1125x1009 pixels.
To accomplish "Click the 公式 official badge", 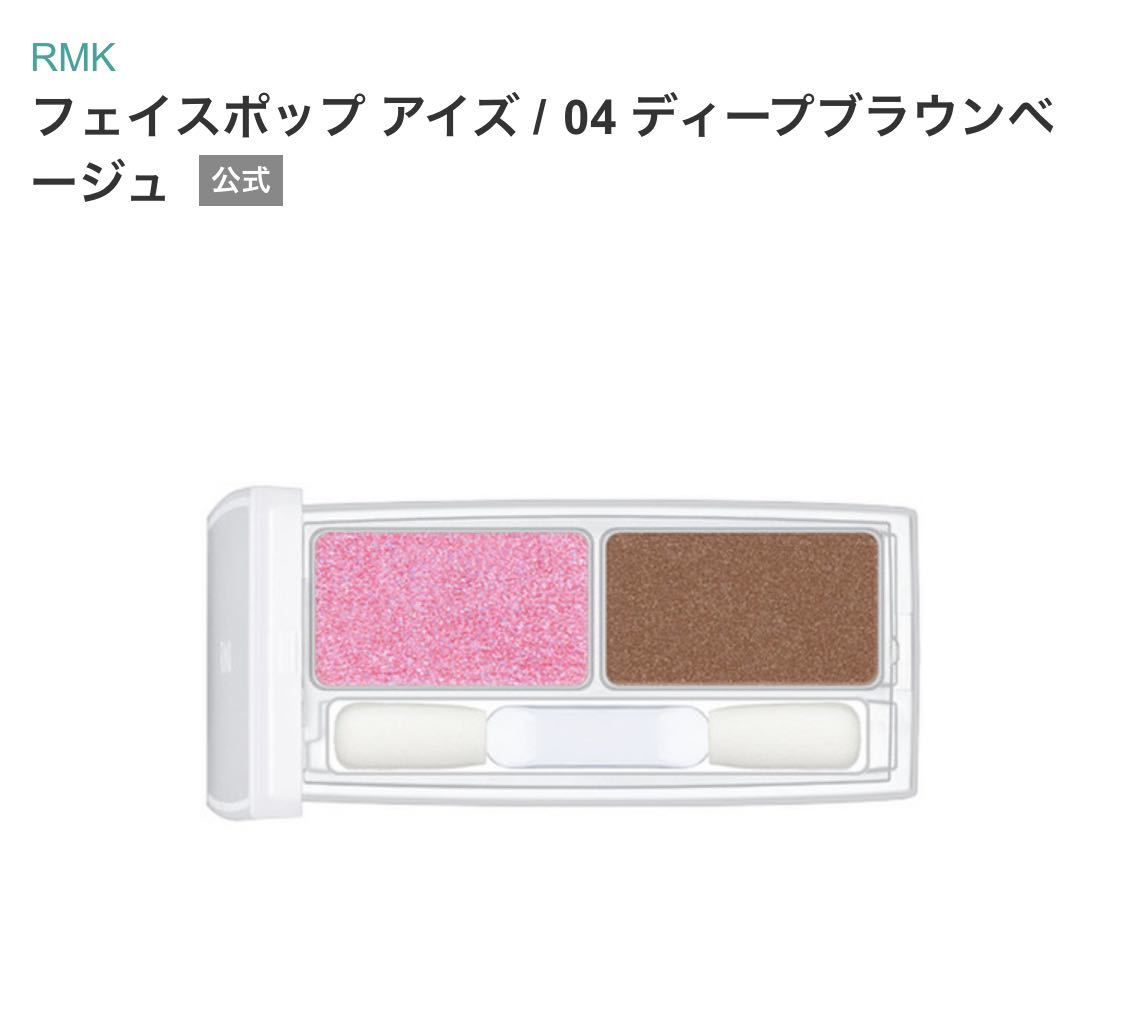I will click(241, 180).
